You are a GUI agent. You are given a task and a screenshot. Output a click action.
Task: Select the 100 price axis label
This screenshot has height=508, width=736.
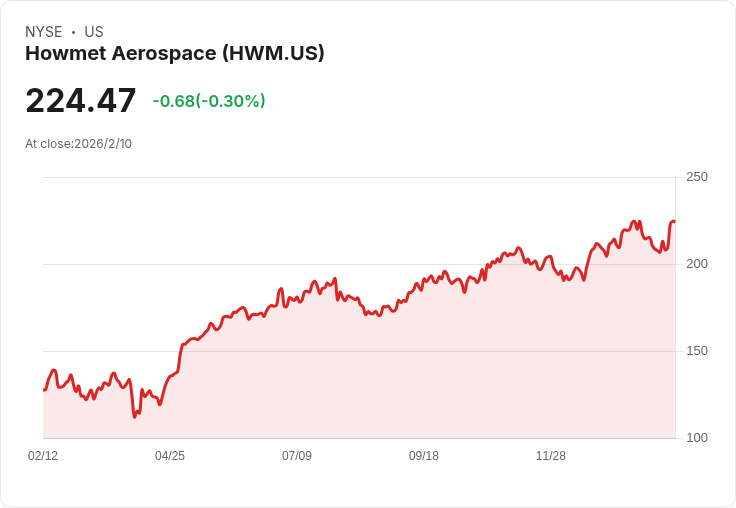pos(697,438)
